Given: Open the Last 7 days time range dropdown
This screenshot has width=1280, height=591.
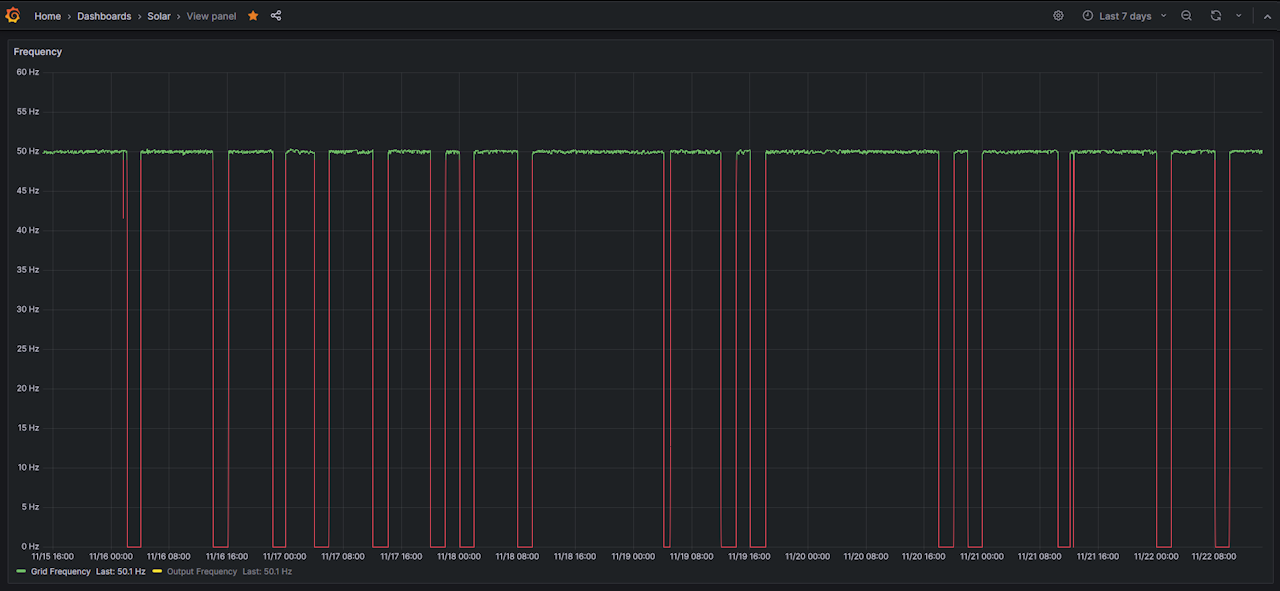Looking at the screenshot, I should click(1125, 16).
